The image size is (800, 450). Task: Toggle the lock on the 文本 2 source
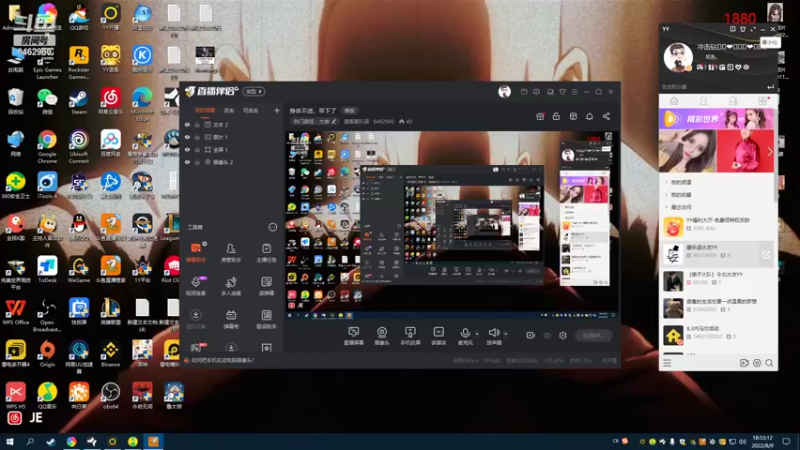197,124
